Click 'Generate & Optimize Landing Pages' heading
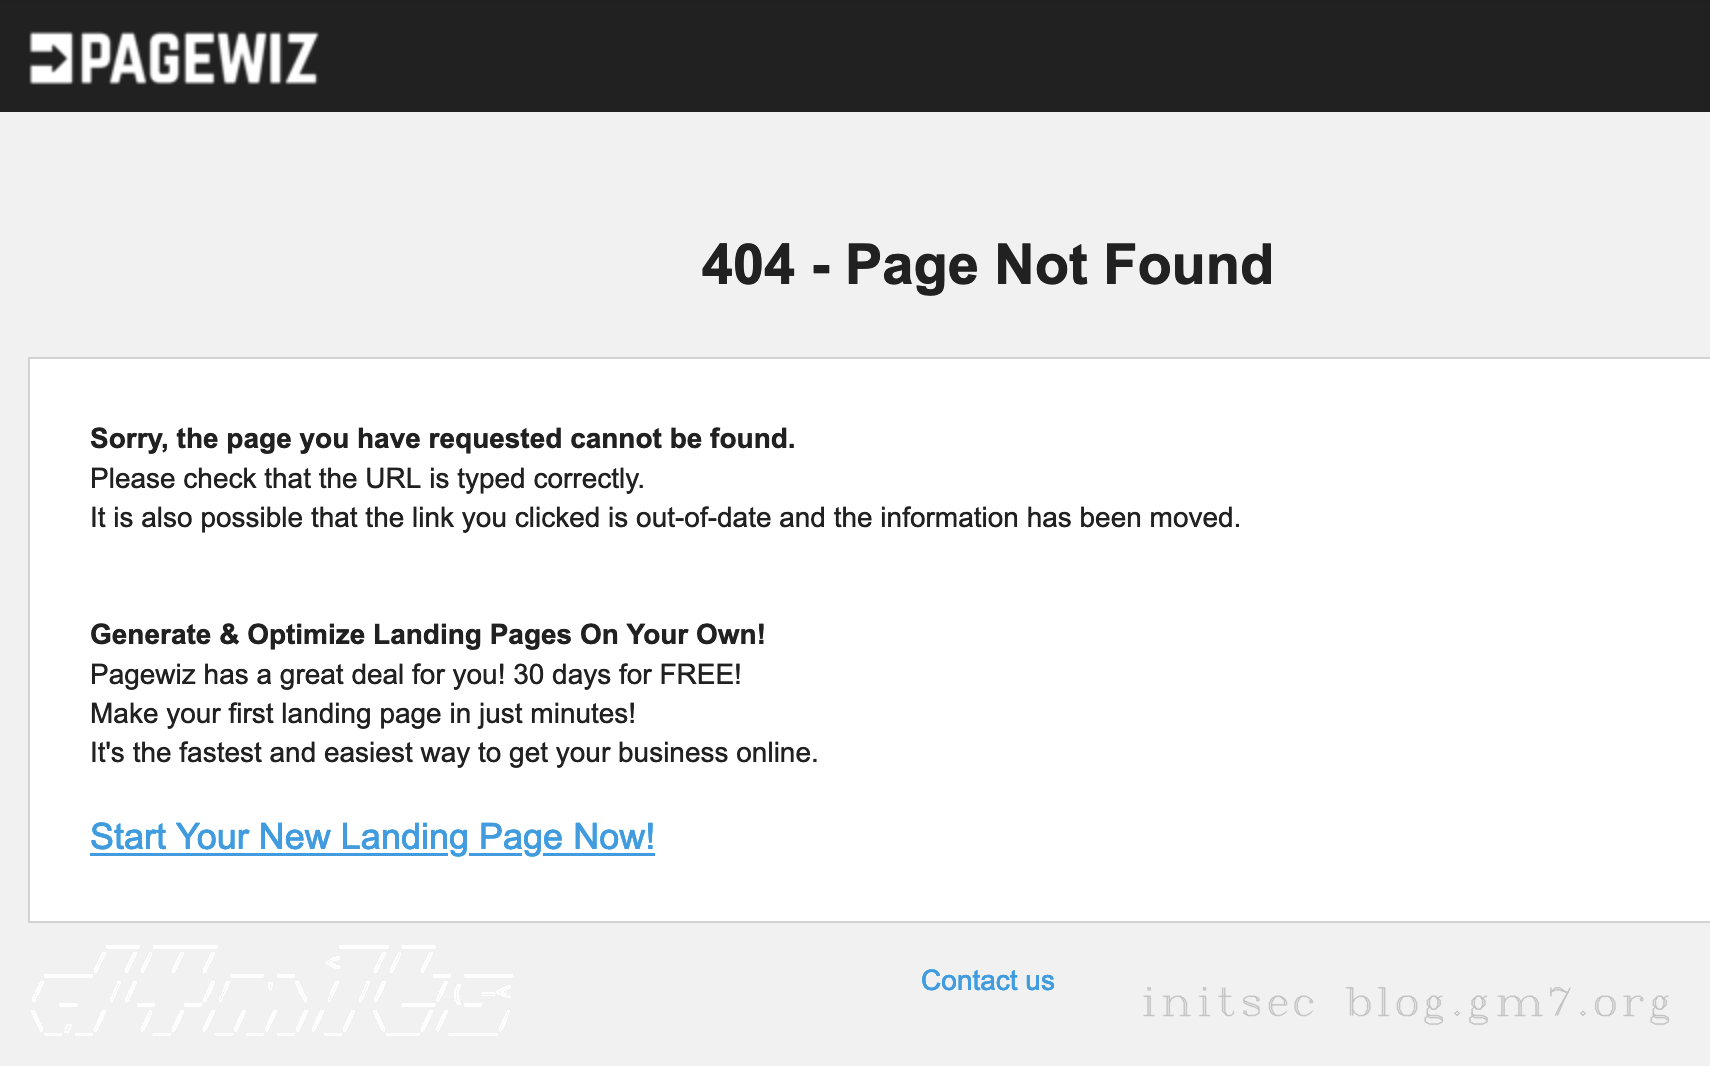Screen dimensions: 1710x1066 (427, 634)
